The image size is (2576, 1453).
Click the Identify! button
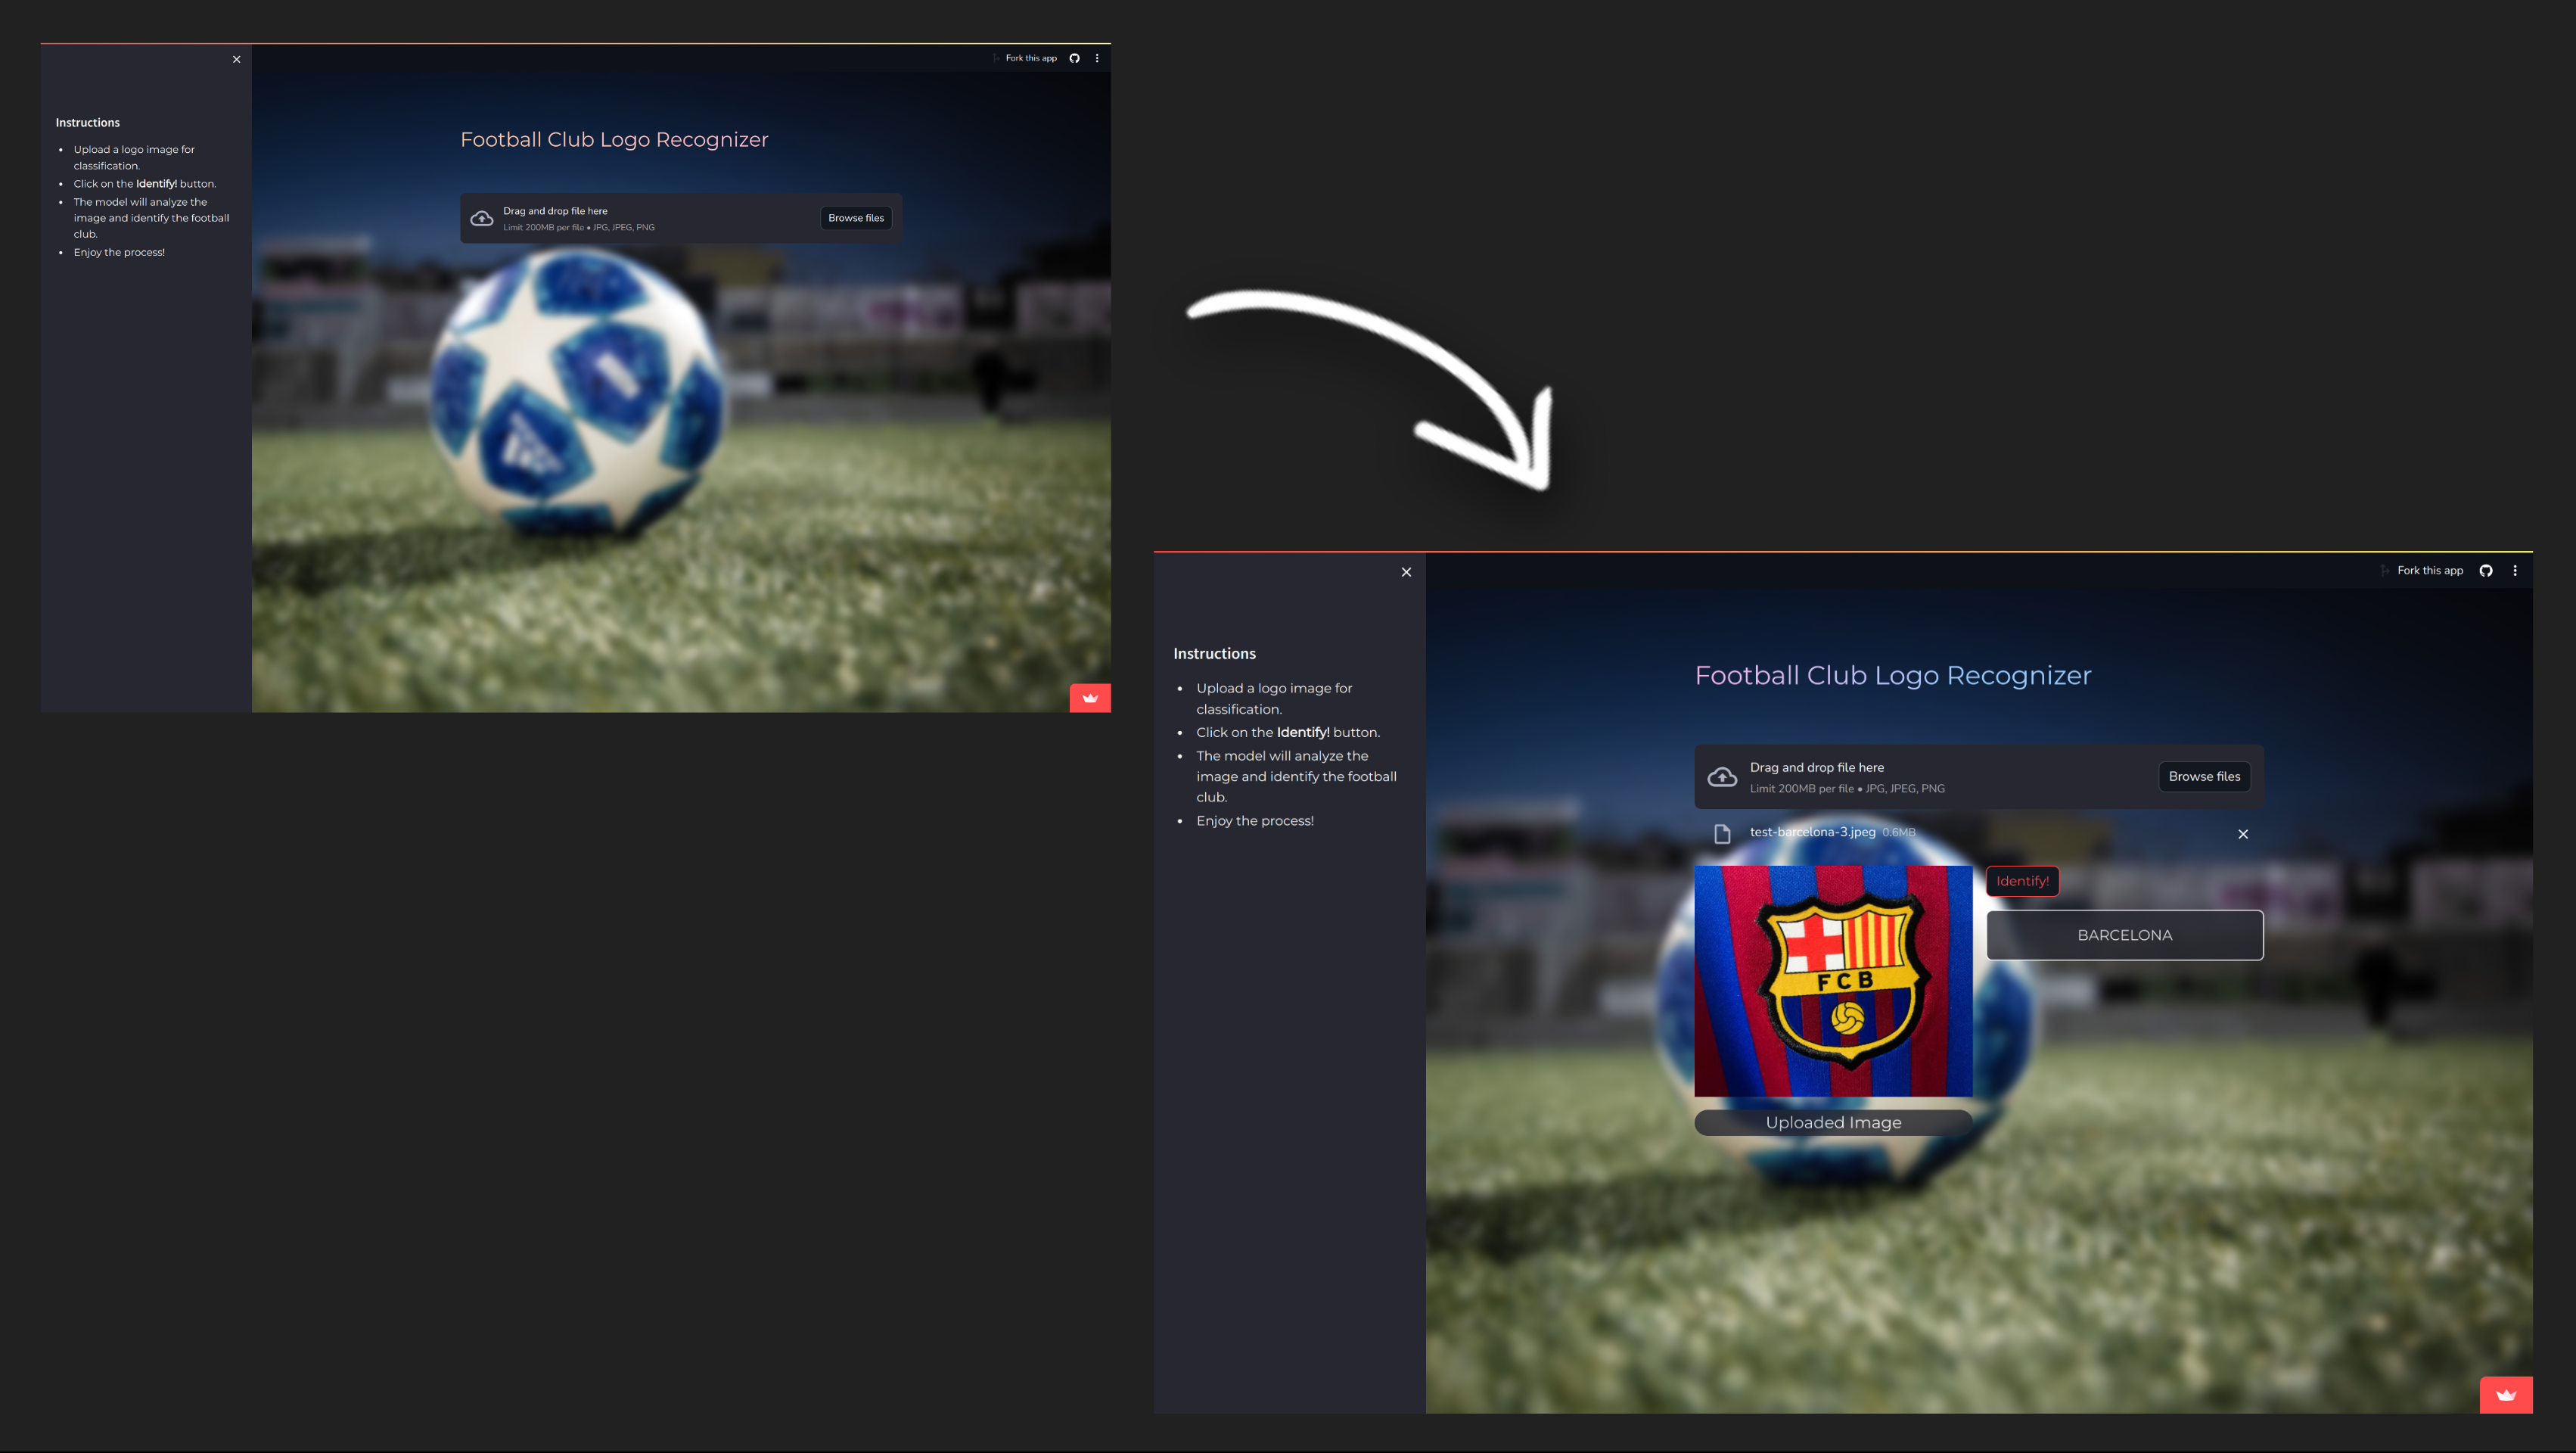pyautogui.click(x=2022, y=881)
